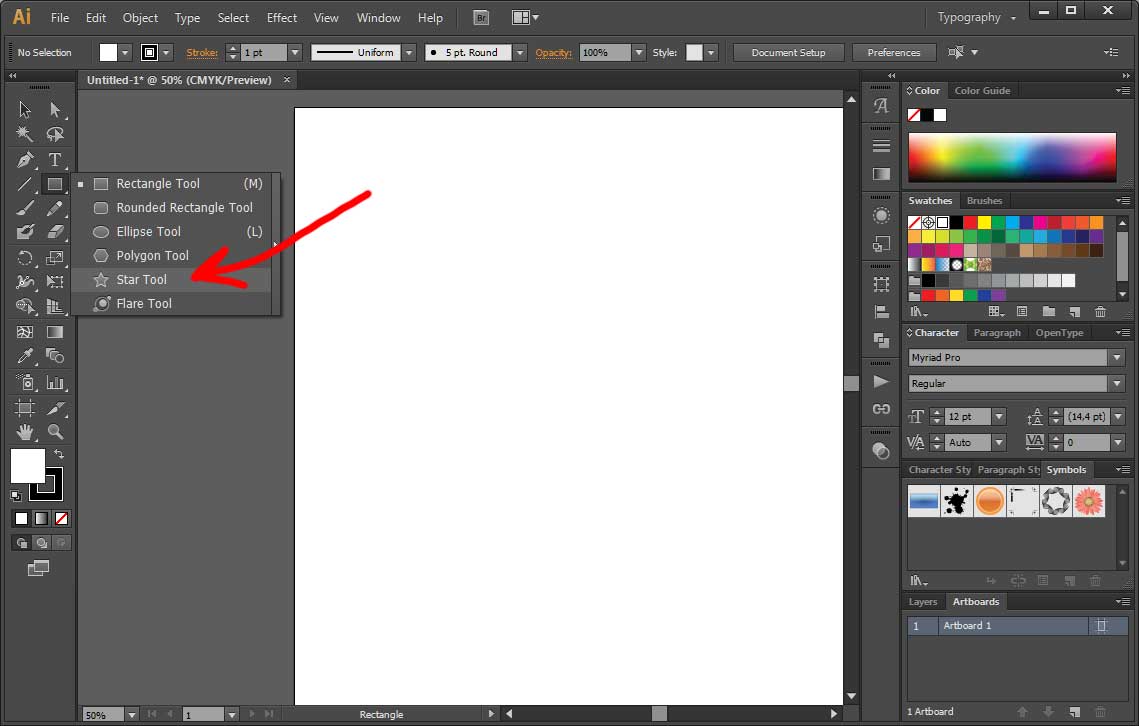Select the Mesh tool
This screenshot has width=1139, height=726.
tap(24, 331)
